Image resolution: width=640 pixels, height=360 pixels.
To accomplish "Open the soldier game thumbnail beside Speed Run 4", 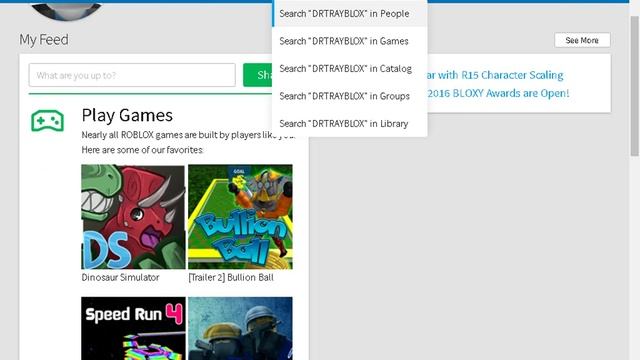I will [240, 328].
